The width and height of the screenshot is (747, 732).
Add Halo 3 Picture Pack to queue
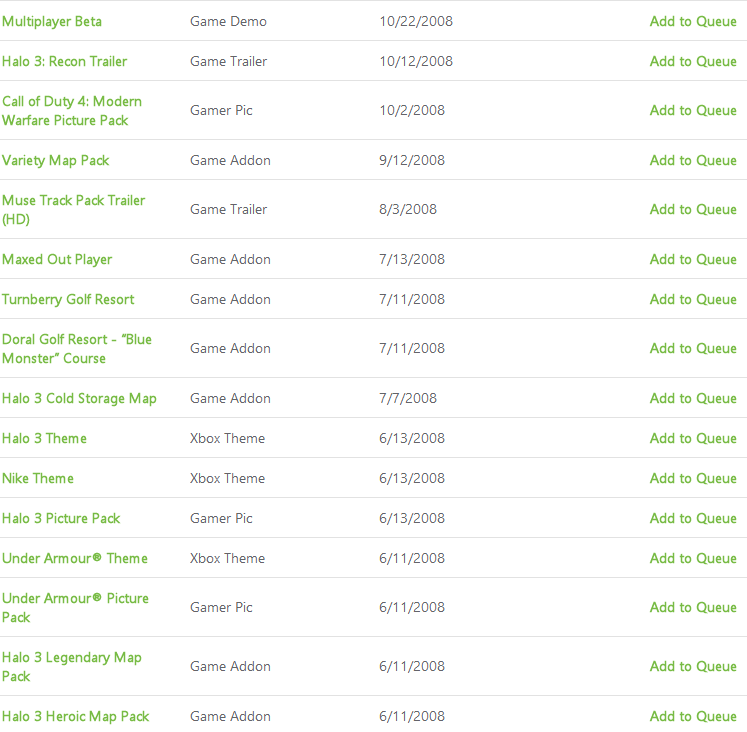693,519
